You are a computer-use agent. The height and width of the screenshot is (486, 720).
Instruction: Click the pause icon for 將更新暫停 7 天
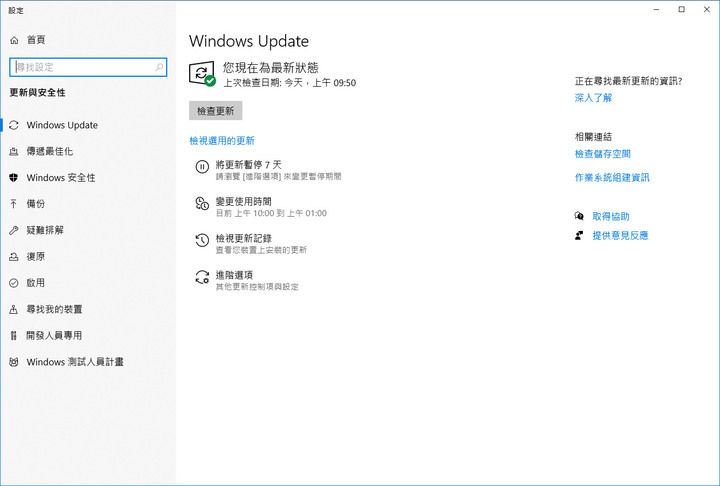pos(202,166)
